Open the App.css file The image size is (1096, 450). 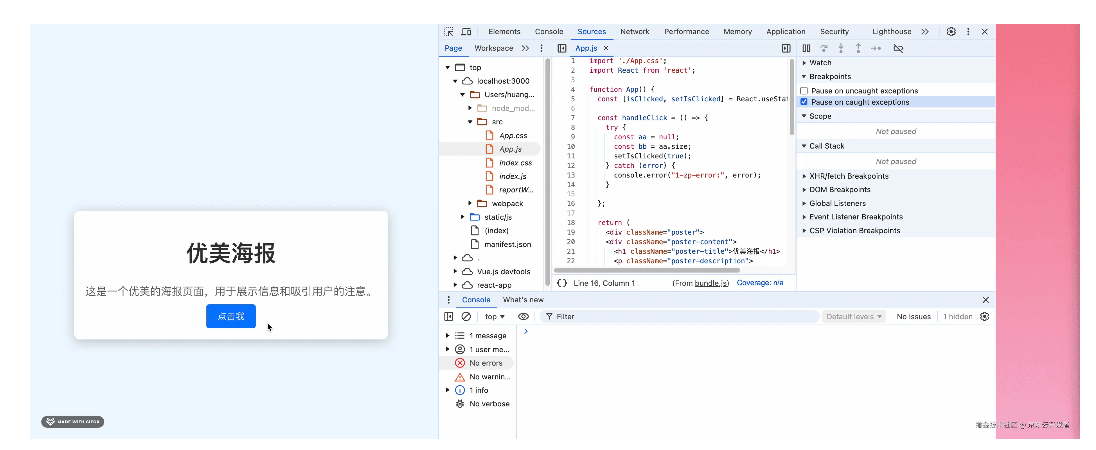click(513, 136)
